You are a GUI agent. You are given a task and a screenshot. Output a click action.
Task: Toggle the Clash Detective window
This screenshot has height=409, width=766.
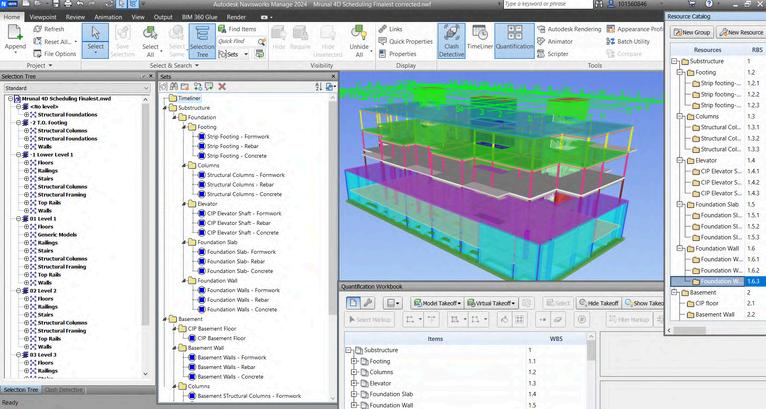(451, 41)
